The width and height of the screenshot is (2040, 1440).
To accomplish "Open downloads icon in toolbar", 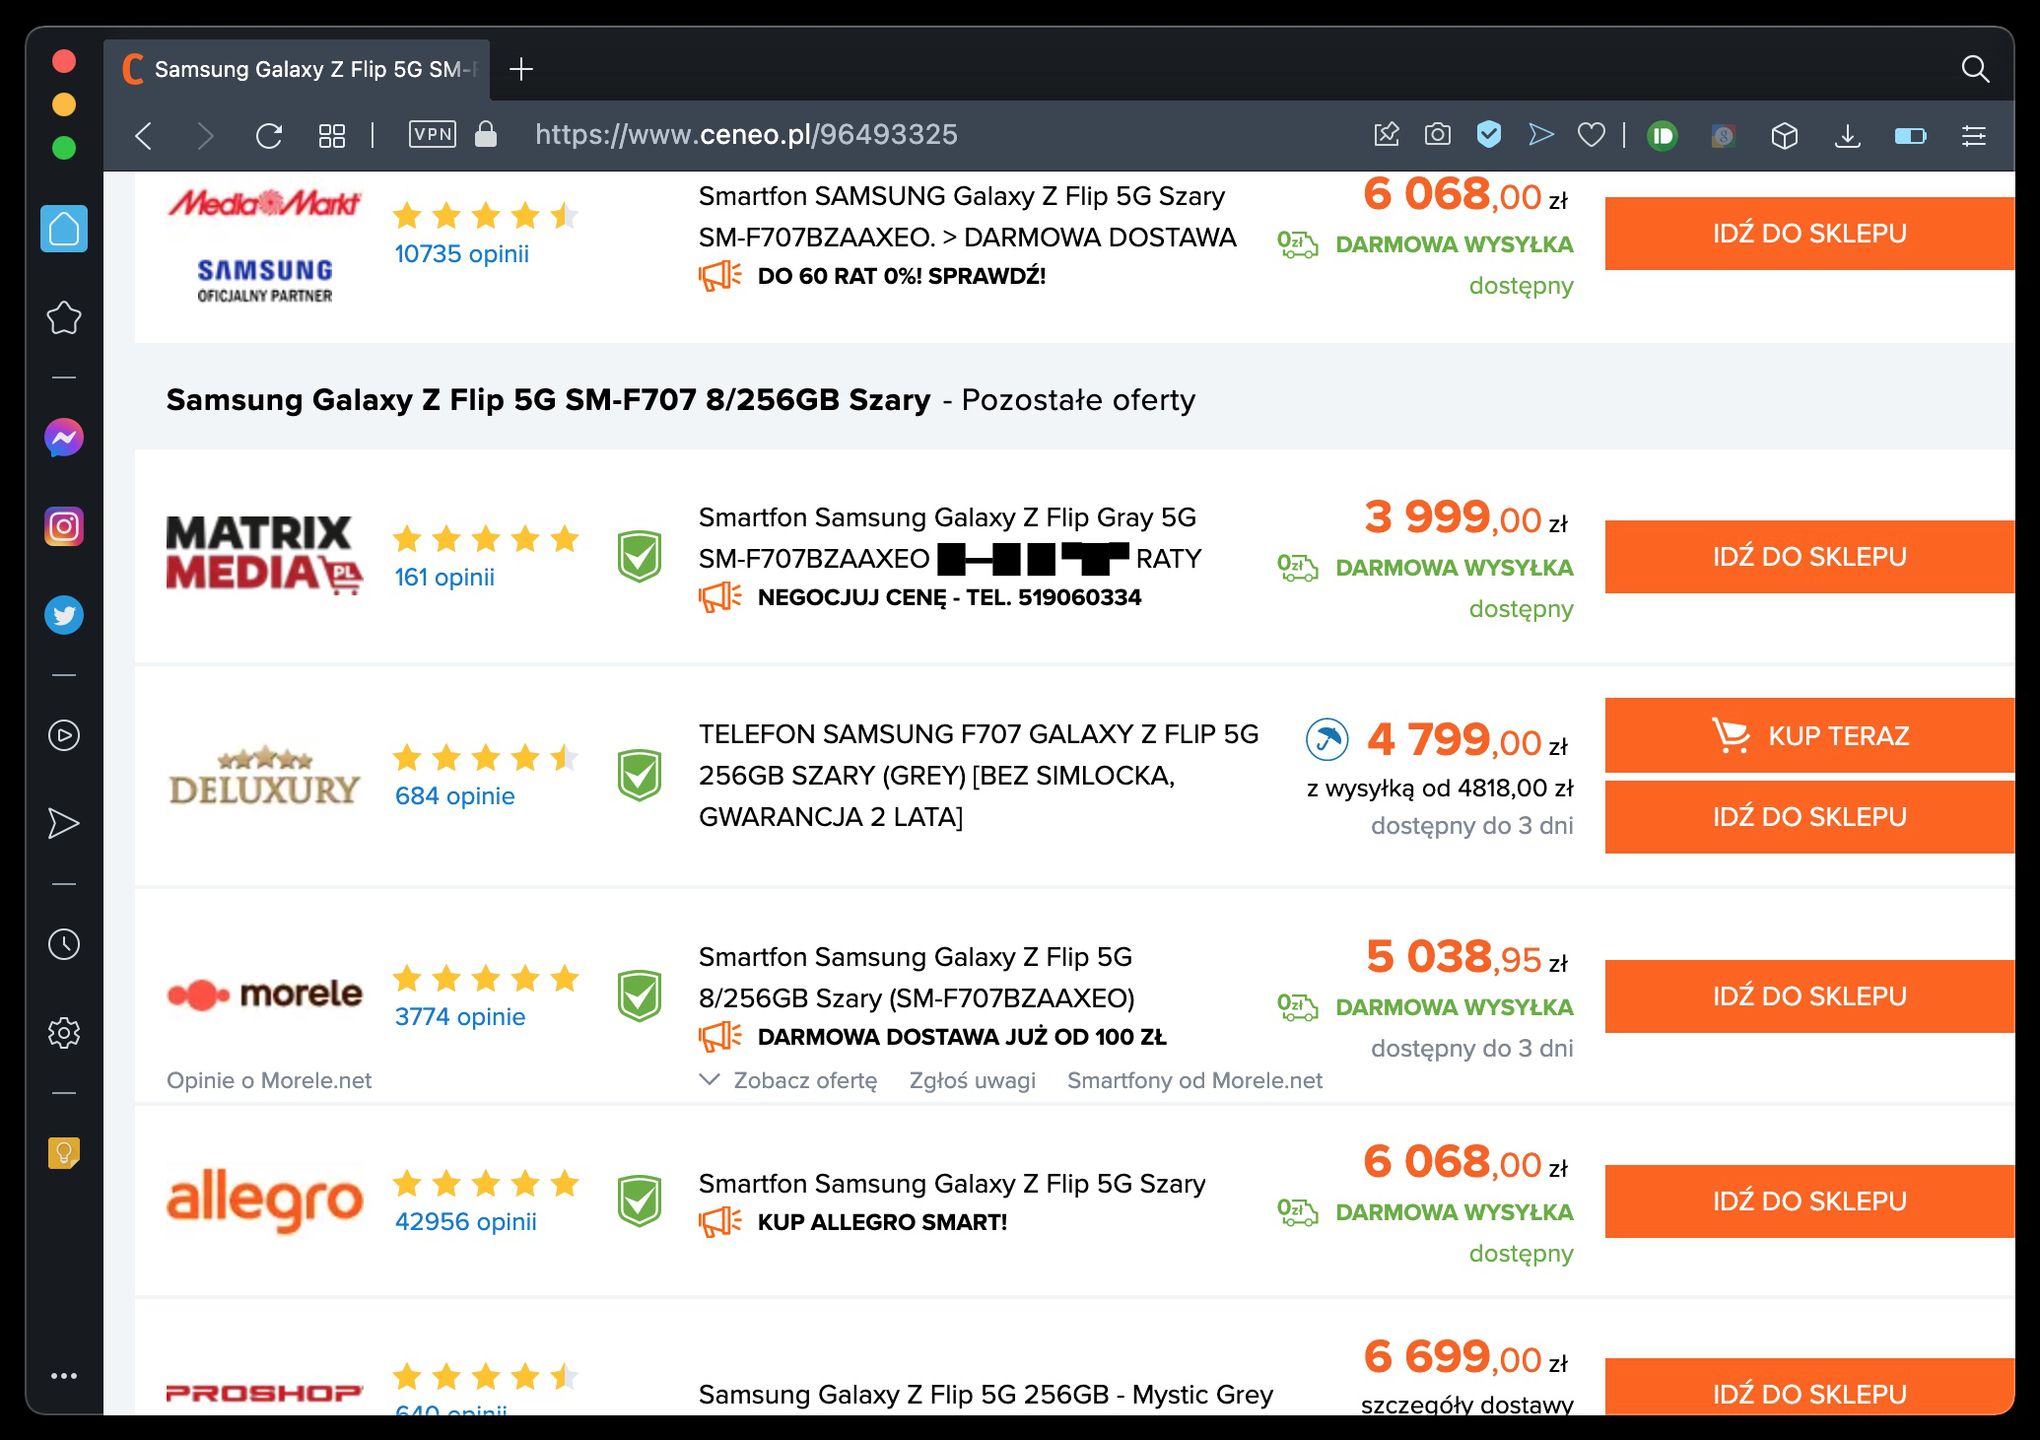I will [1847, 135].
